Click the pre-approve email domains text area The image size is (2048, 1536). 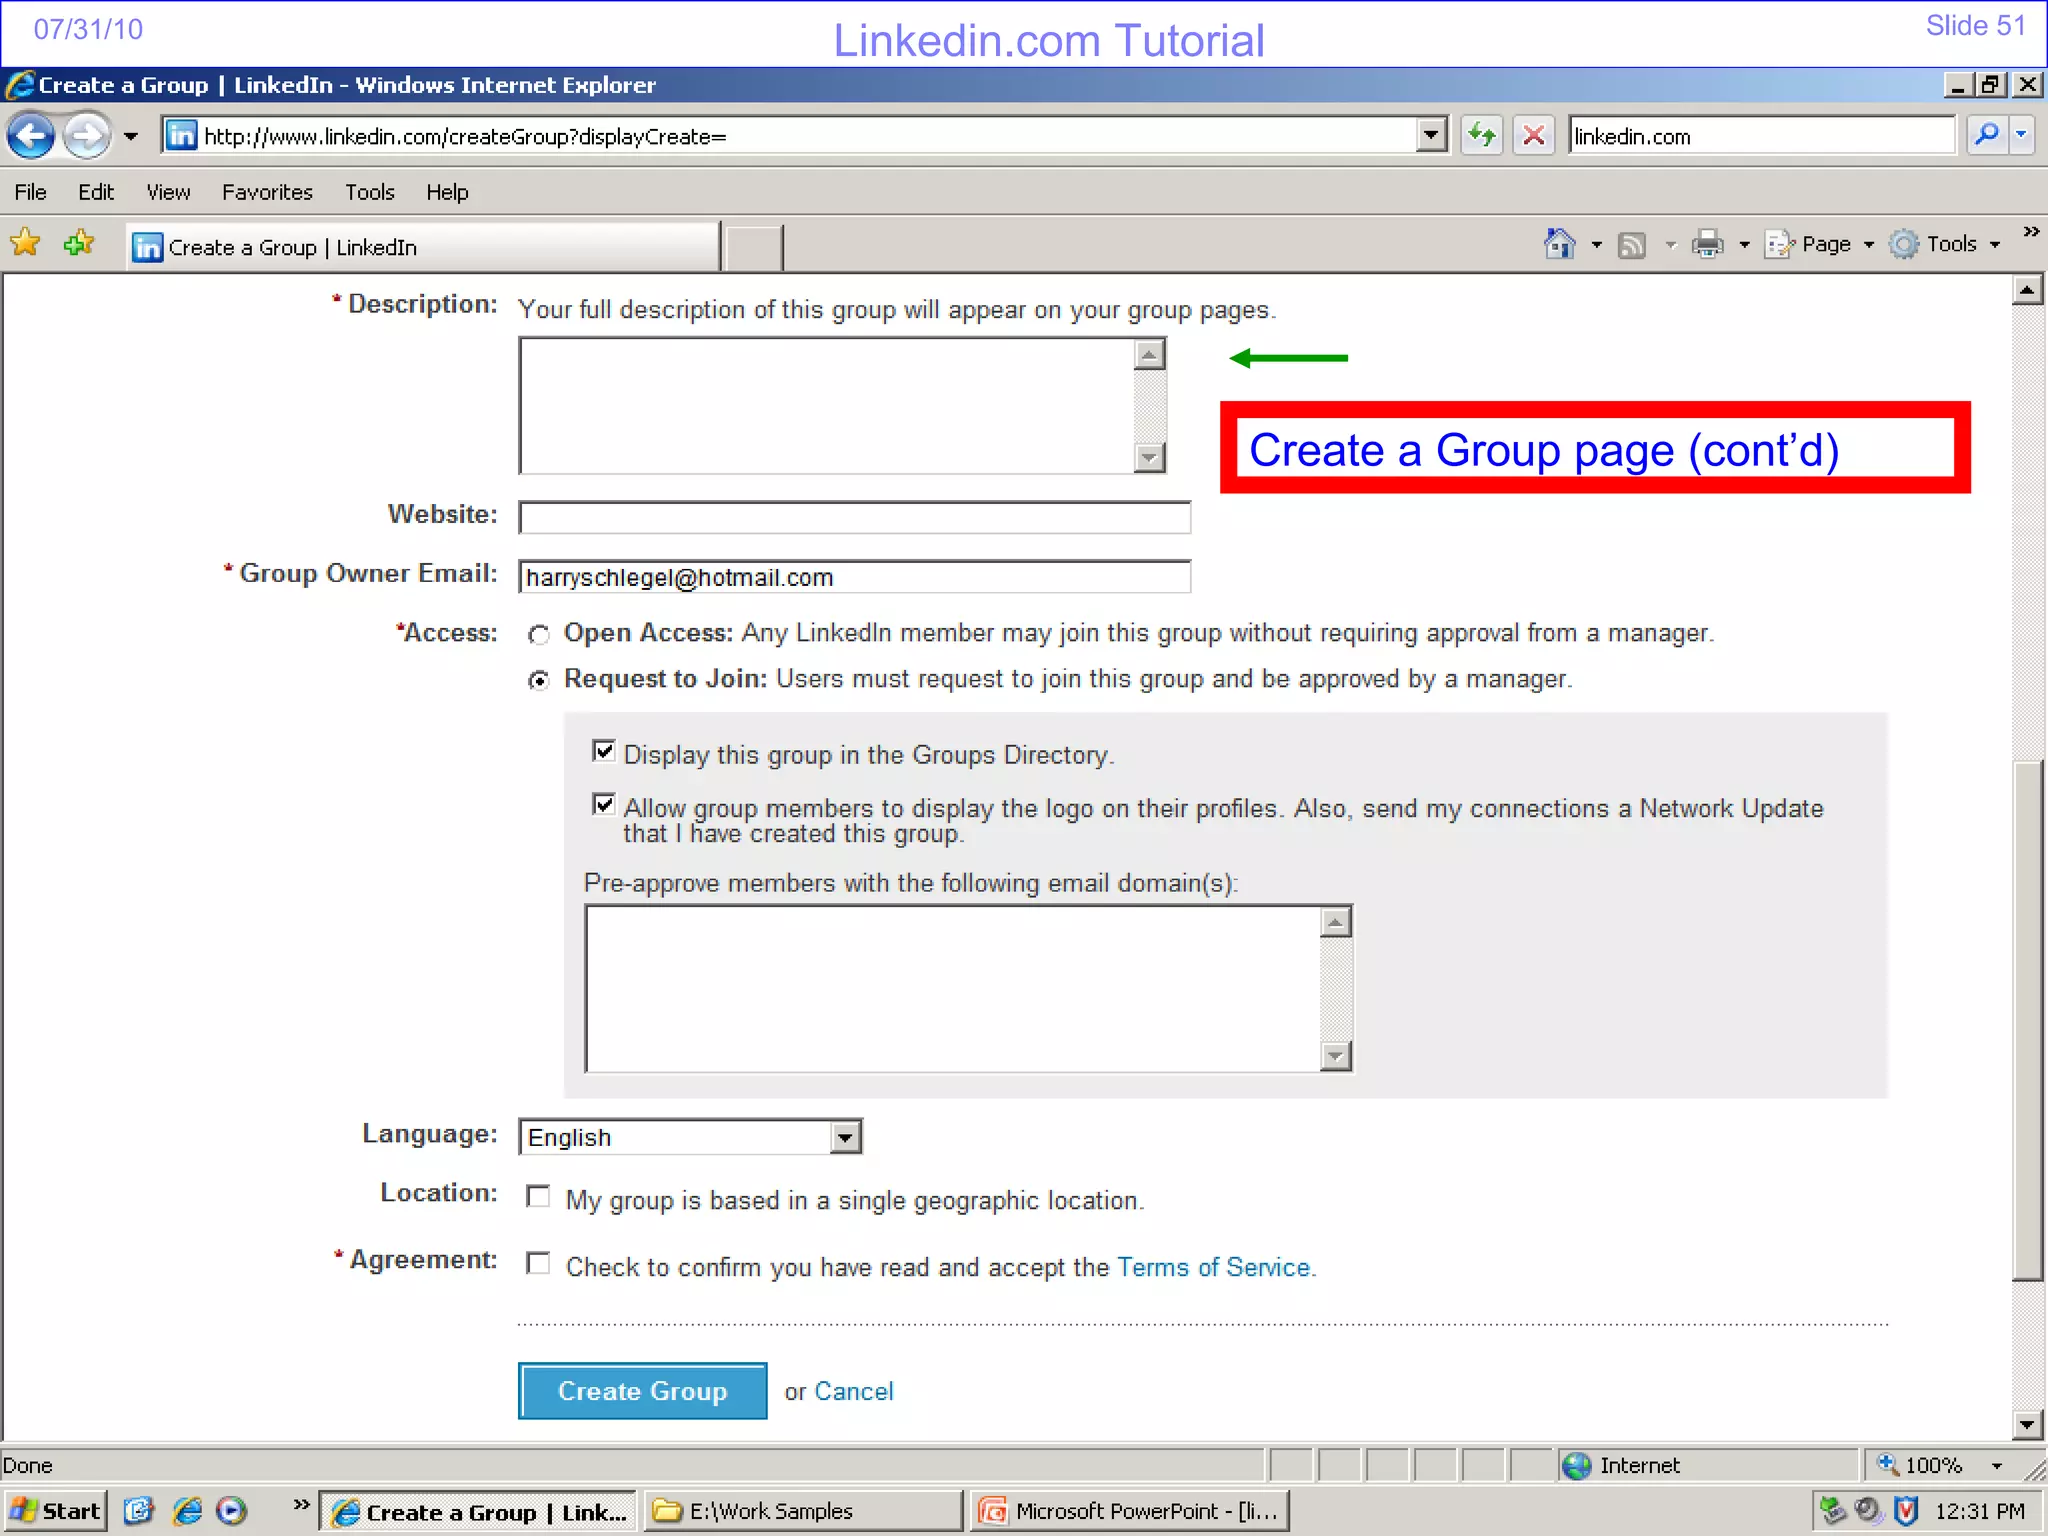tap(953, 989)
